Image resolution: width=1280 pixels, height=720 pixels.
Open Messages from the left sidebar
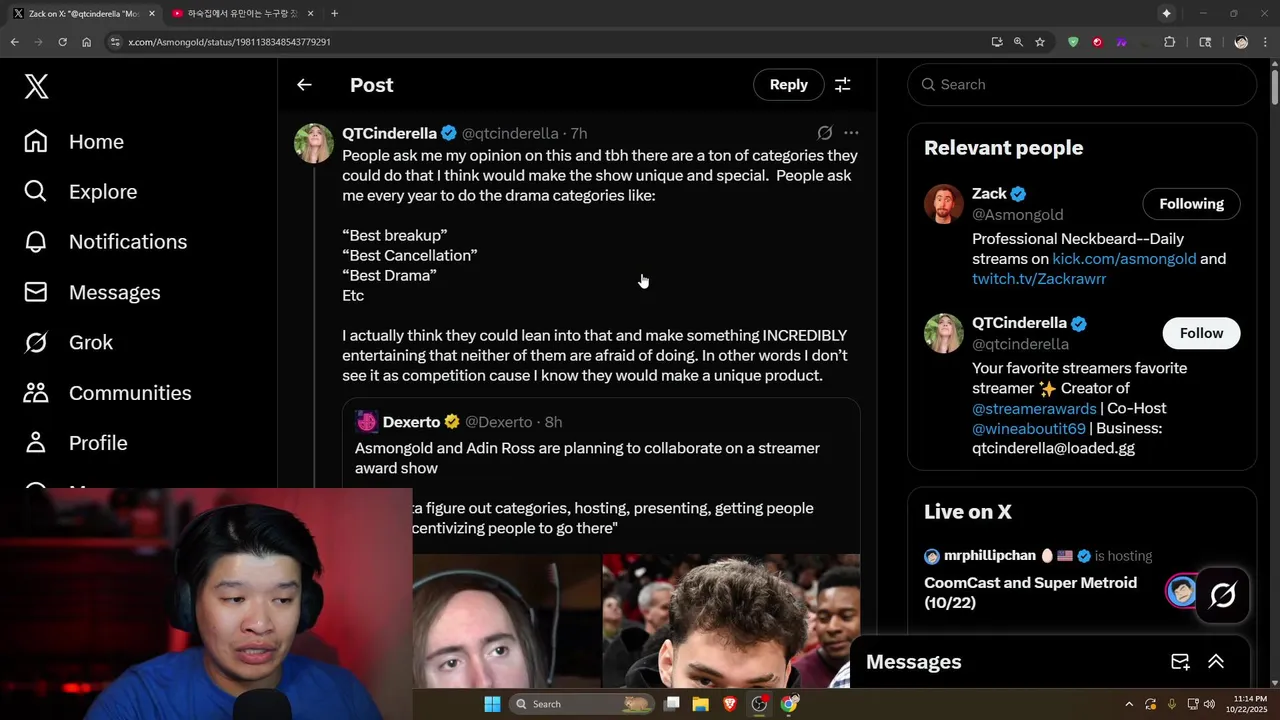[92, 292]
